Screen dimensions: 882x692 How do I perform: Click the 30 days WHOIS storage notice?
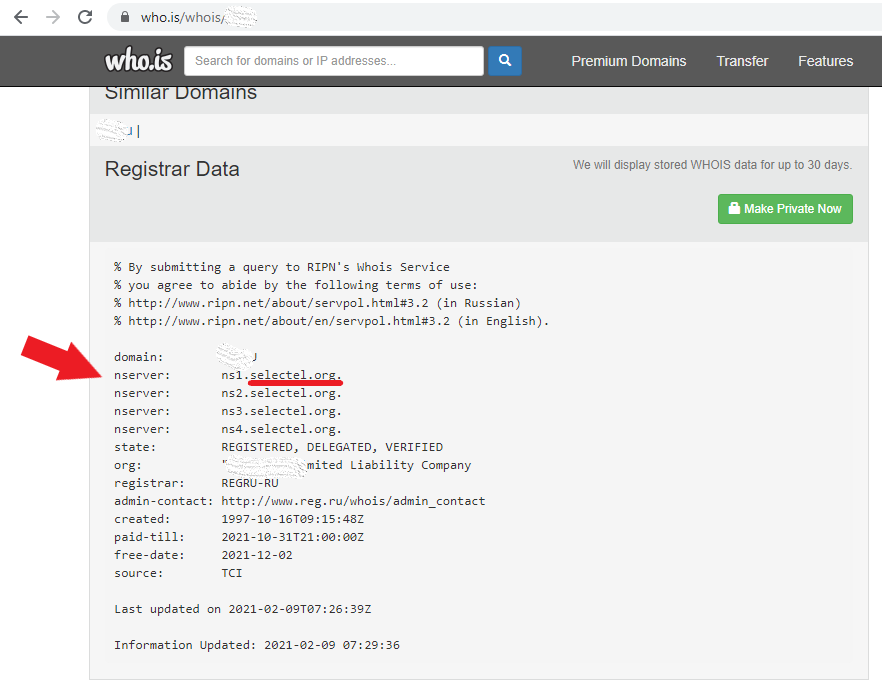(712, 165)
